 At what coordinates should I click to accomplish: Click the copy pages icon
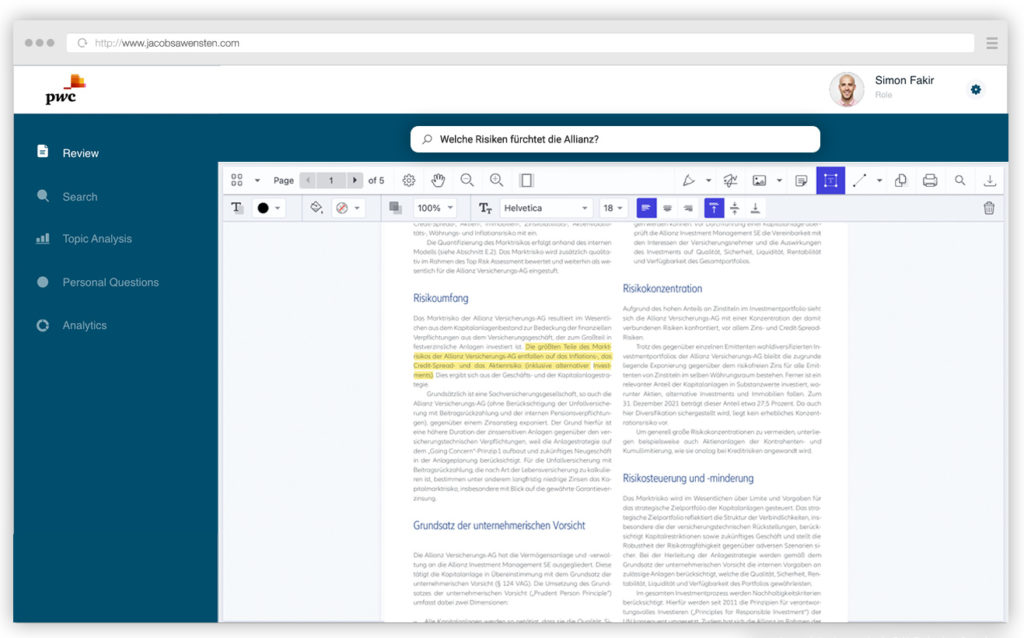(901, 180)
